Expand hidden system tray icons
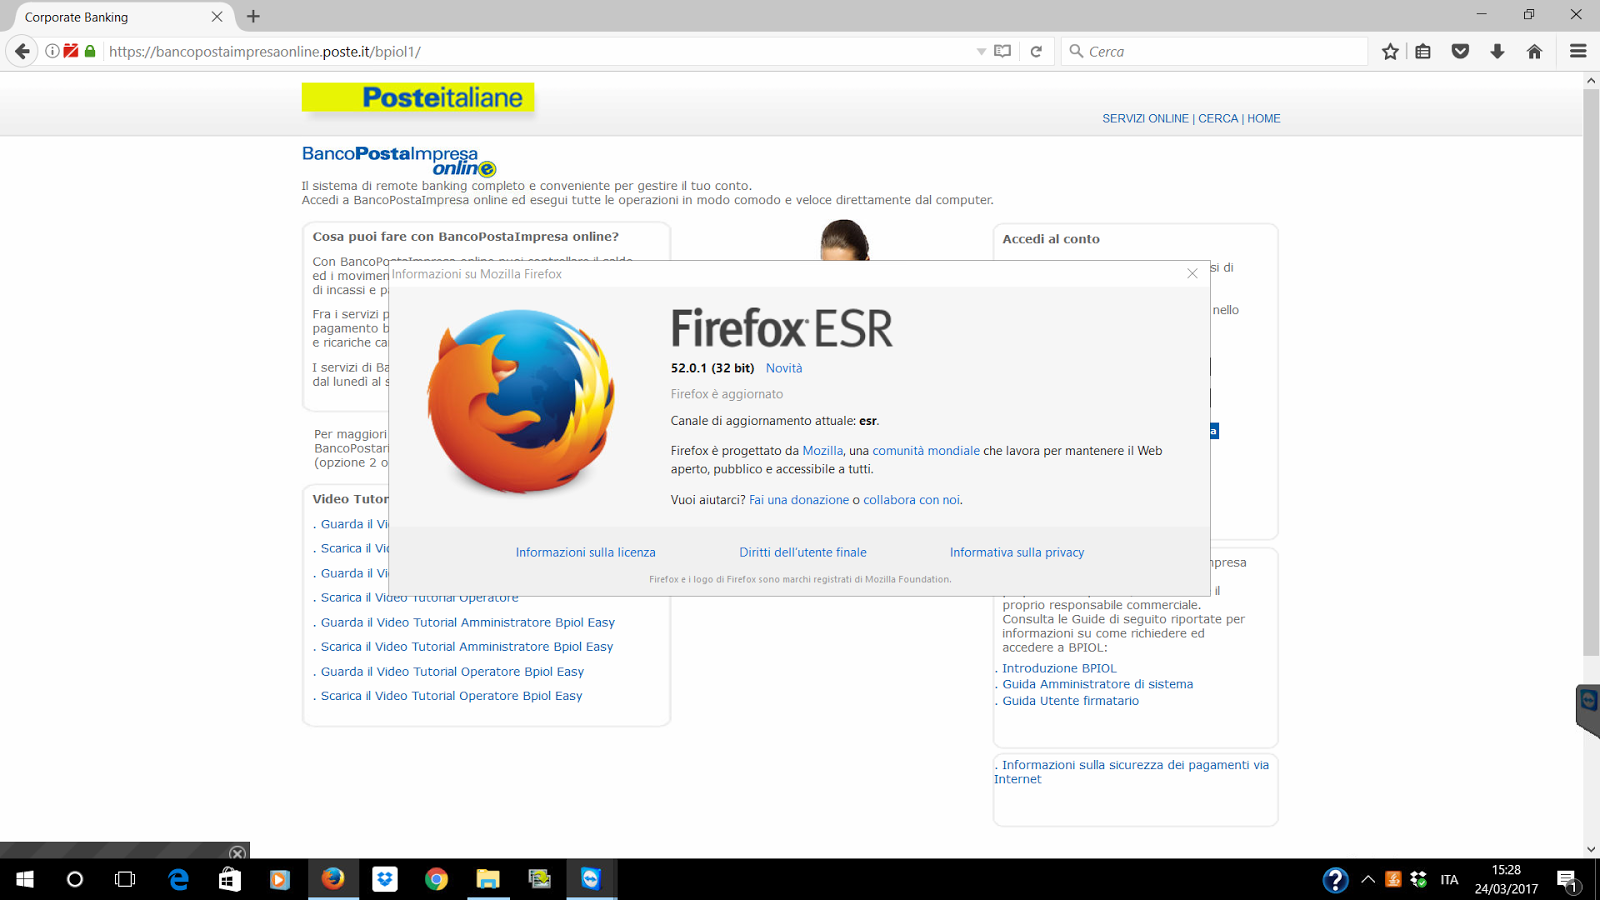1600x900 pixels. click(1368, 880)
